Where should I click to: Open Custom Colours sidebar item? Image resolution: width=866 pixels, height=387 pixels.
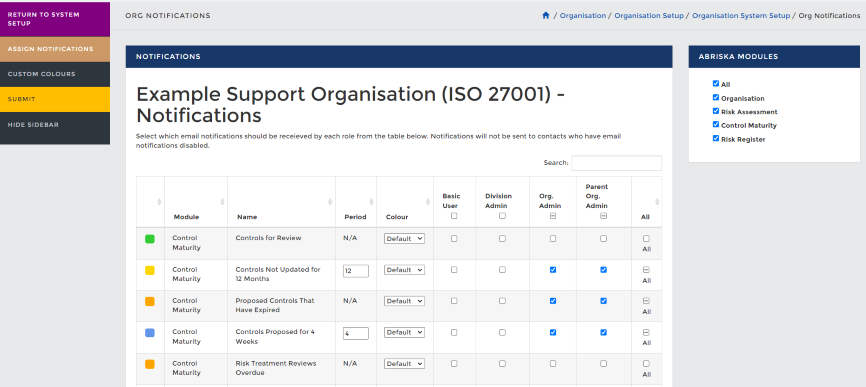click(x=55, y=74)
